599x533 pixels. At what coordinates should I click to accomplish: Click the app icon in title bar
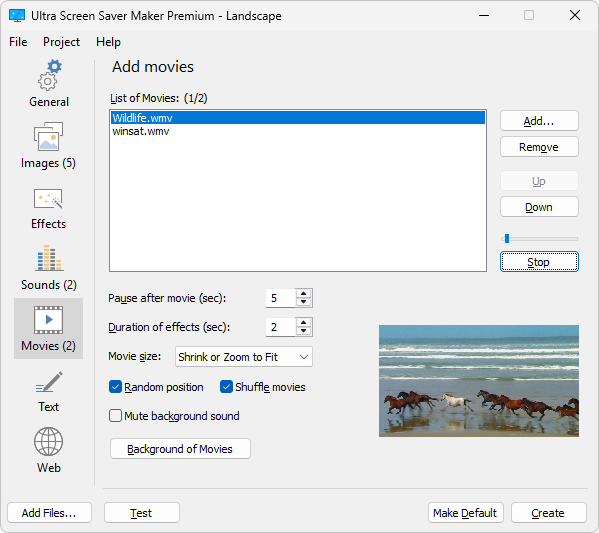pyautogui.click(x=17, y=16)
